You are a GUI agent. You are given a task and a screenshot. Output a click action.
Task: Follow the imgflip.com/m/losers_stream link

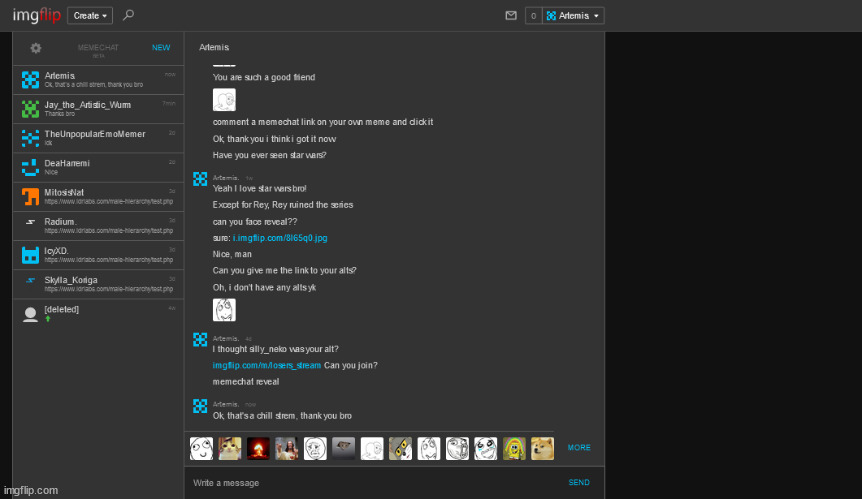(x=266, y=365)
